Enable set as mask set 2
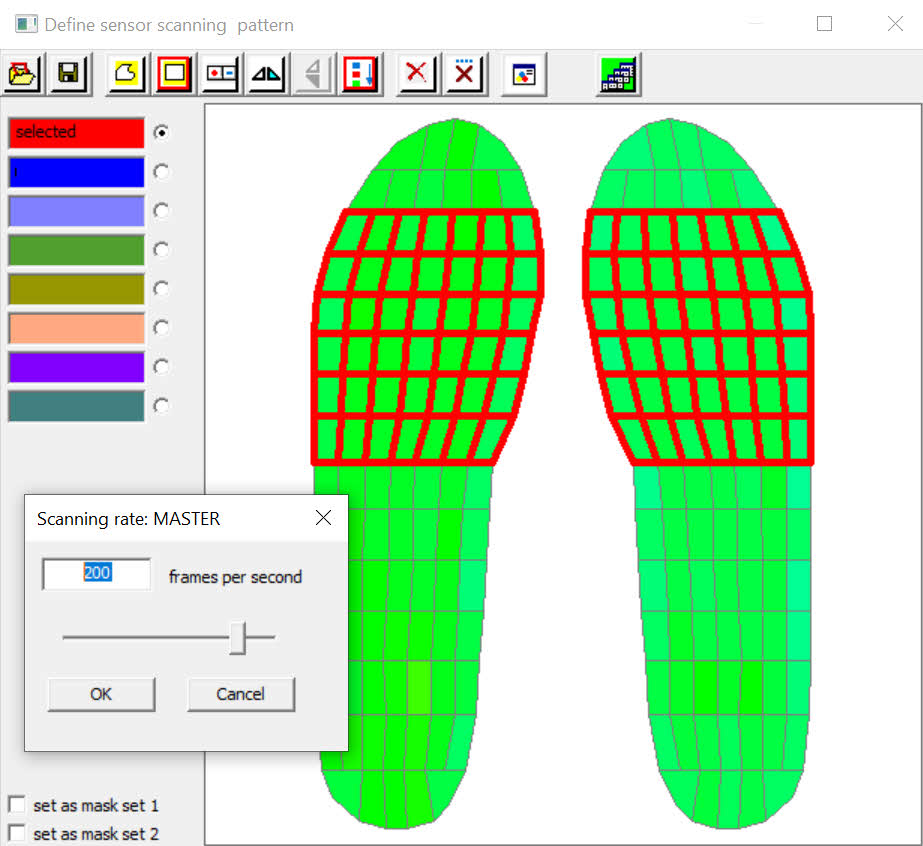Viewport: 923px width, 846px height. point(17,833)
